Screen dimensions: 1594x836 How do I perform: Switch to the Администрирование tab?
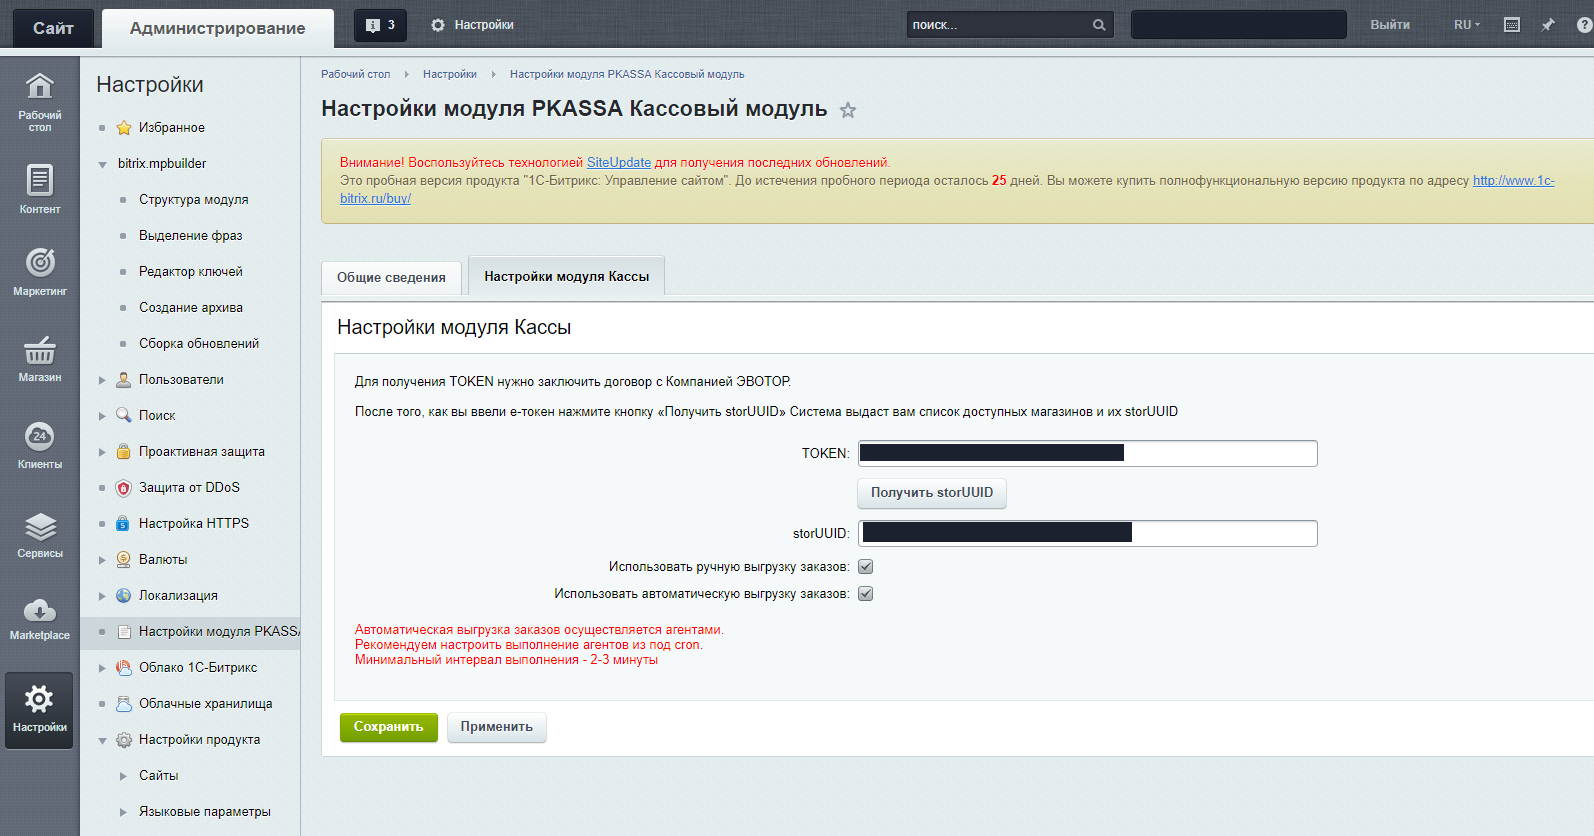(218, 28)
